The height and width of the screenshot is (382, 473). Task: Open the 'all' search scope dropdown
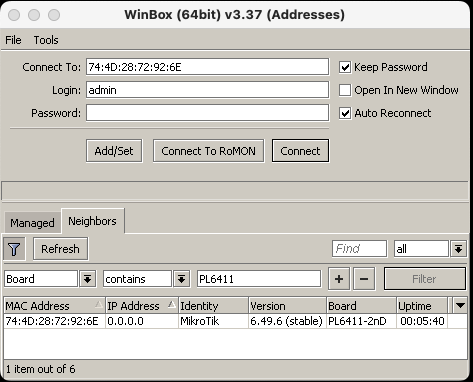[459, 249]
